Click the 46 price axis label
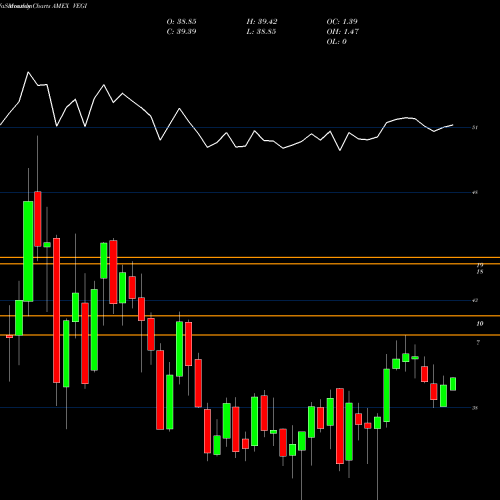Viewport: 500px width, 500px height. point(475,192)
